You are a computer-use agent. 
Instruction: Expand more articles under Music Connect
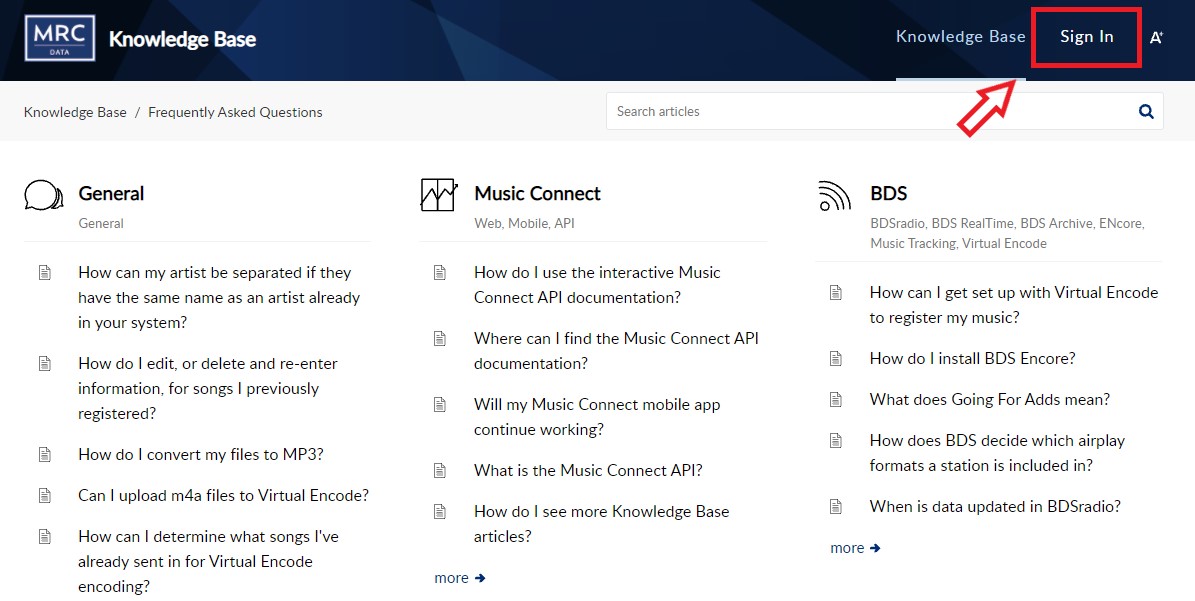[x=460, y=578]
